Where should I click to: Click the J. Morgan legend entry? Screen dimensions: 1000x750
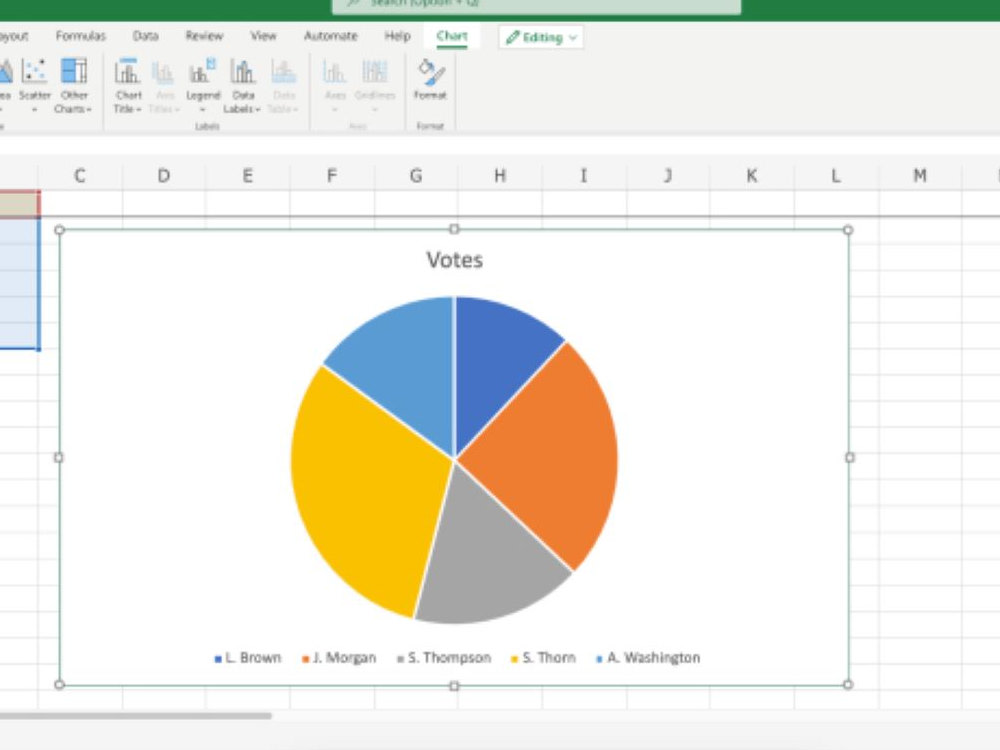click(339, 658)
